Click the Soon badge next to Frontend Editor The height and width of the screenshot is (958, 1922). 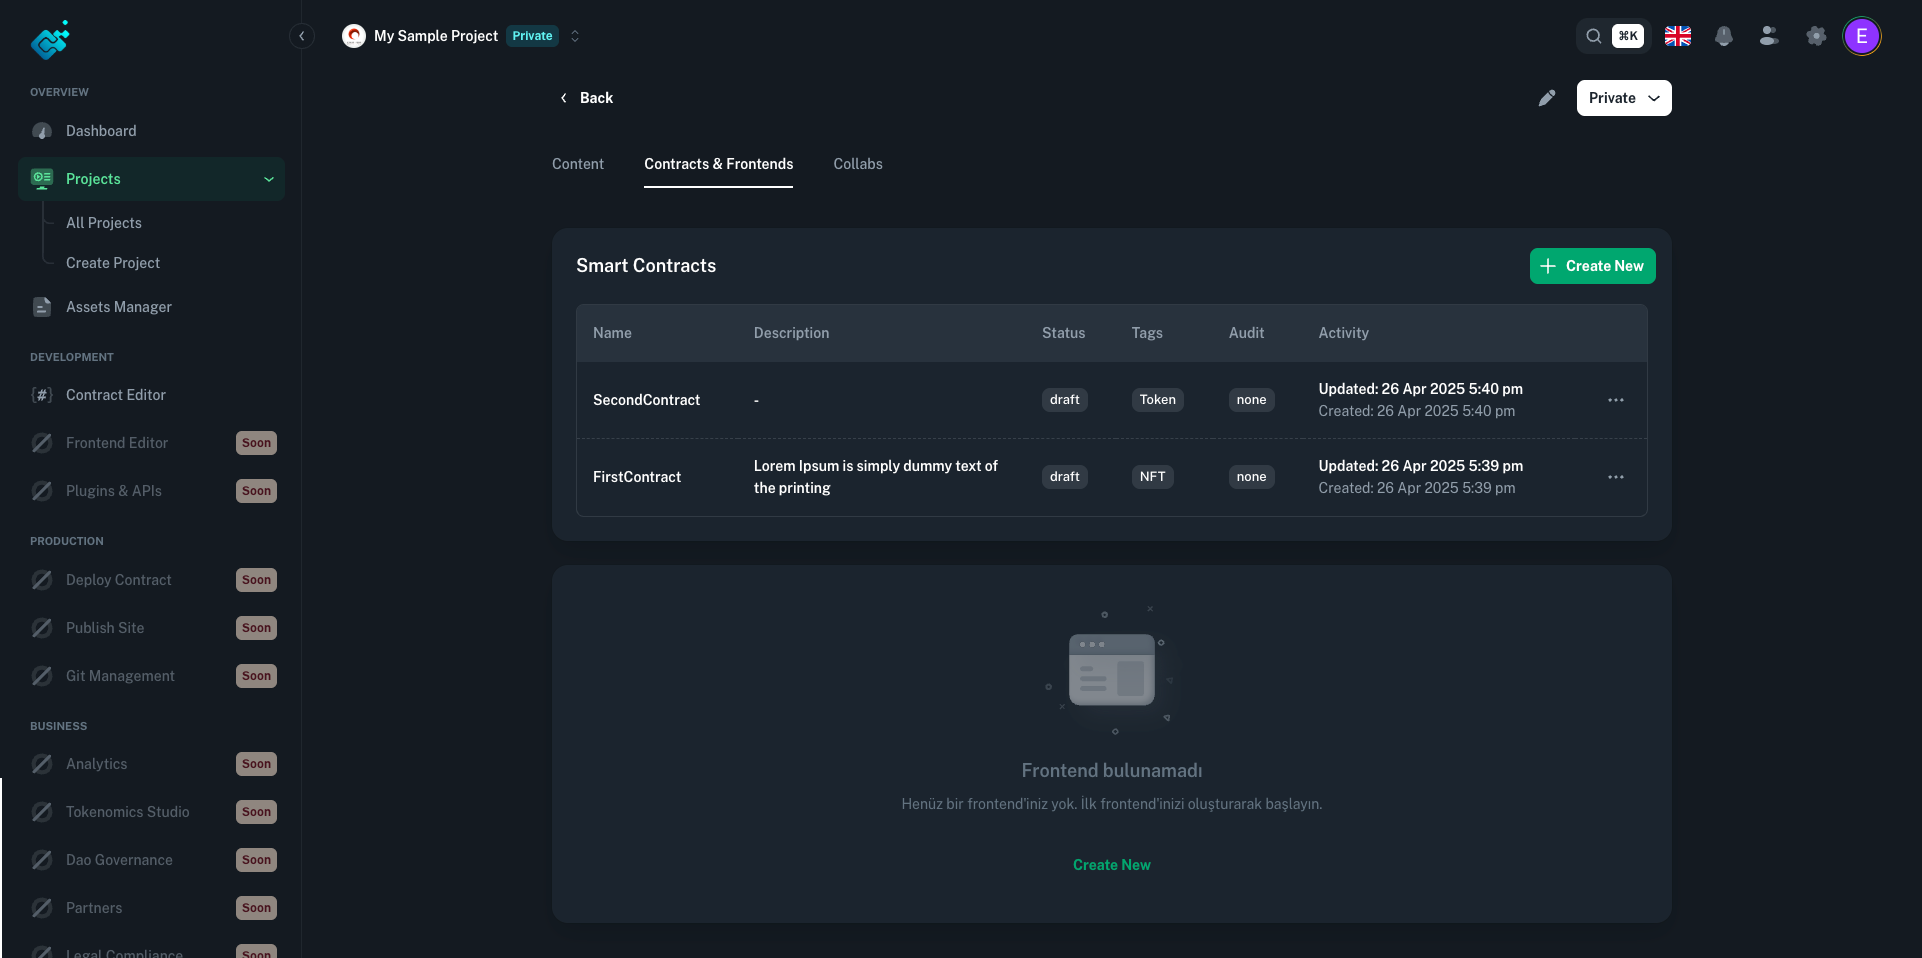click(x=256, y=443)
